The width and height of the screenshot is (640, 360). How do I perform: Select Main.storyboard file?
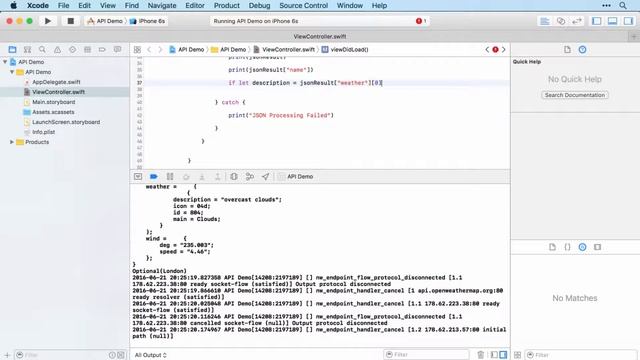point(53,102)
